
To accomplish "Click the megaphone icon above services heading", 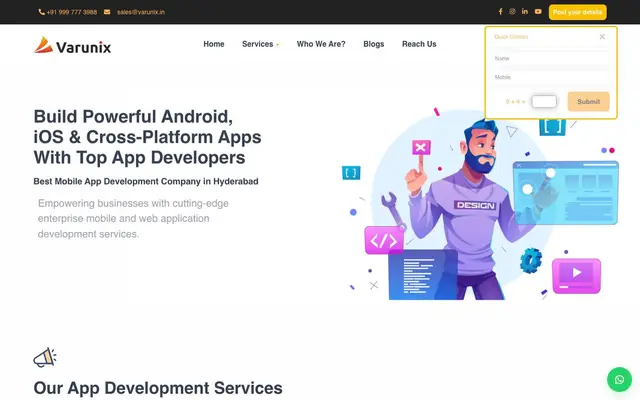I will 45,358.
